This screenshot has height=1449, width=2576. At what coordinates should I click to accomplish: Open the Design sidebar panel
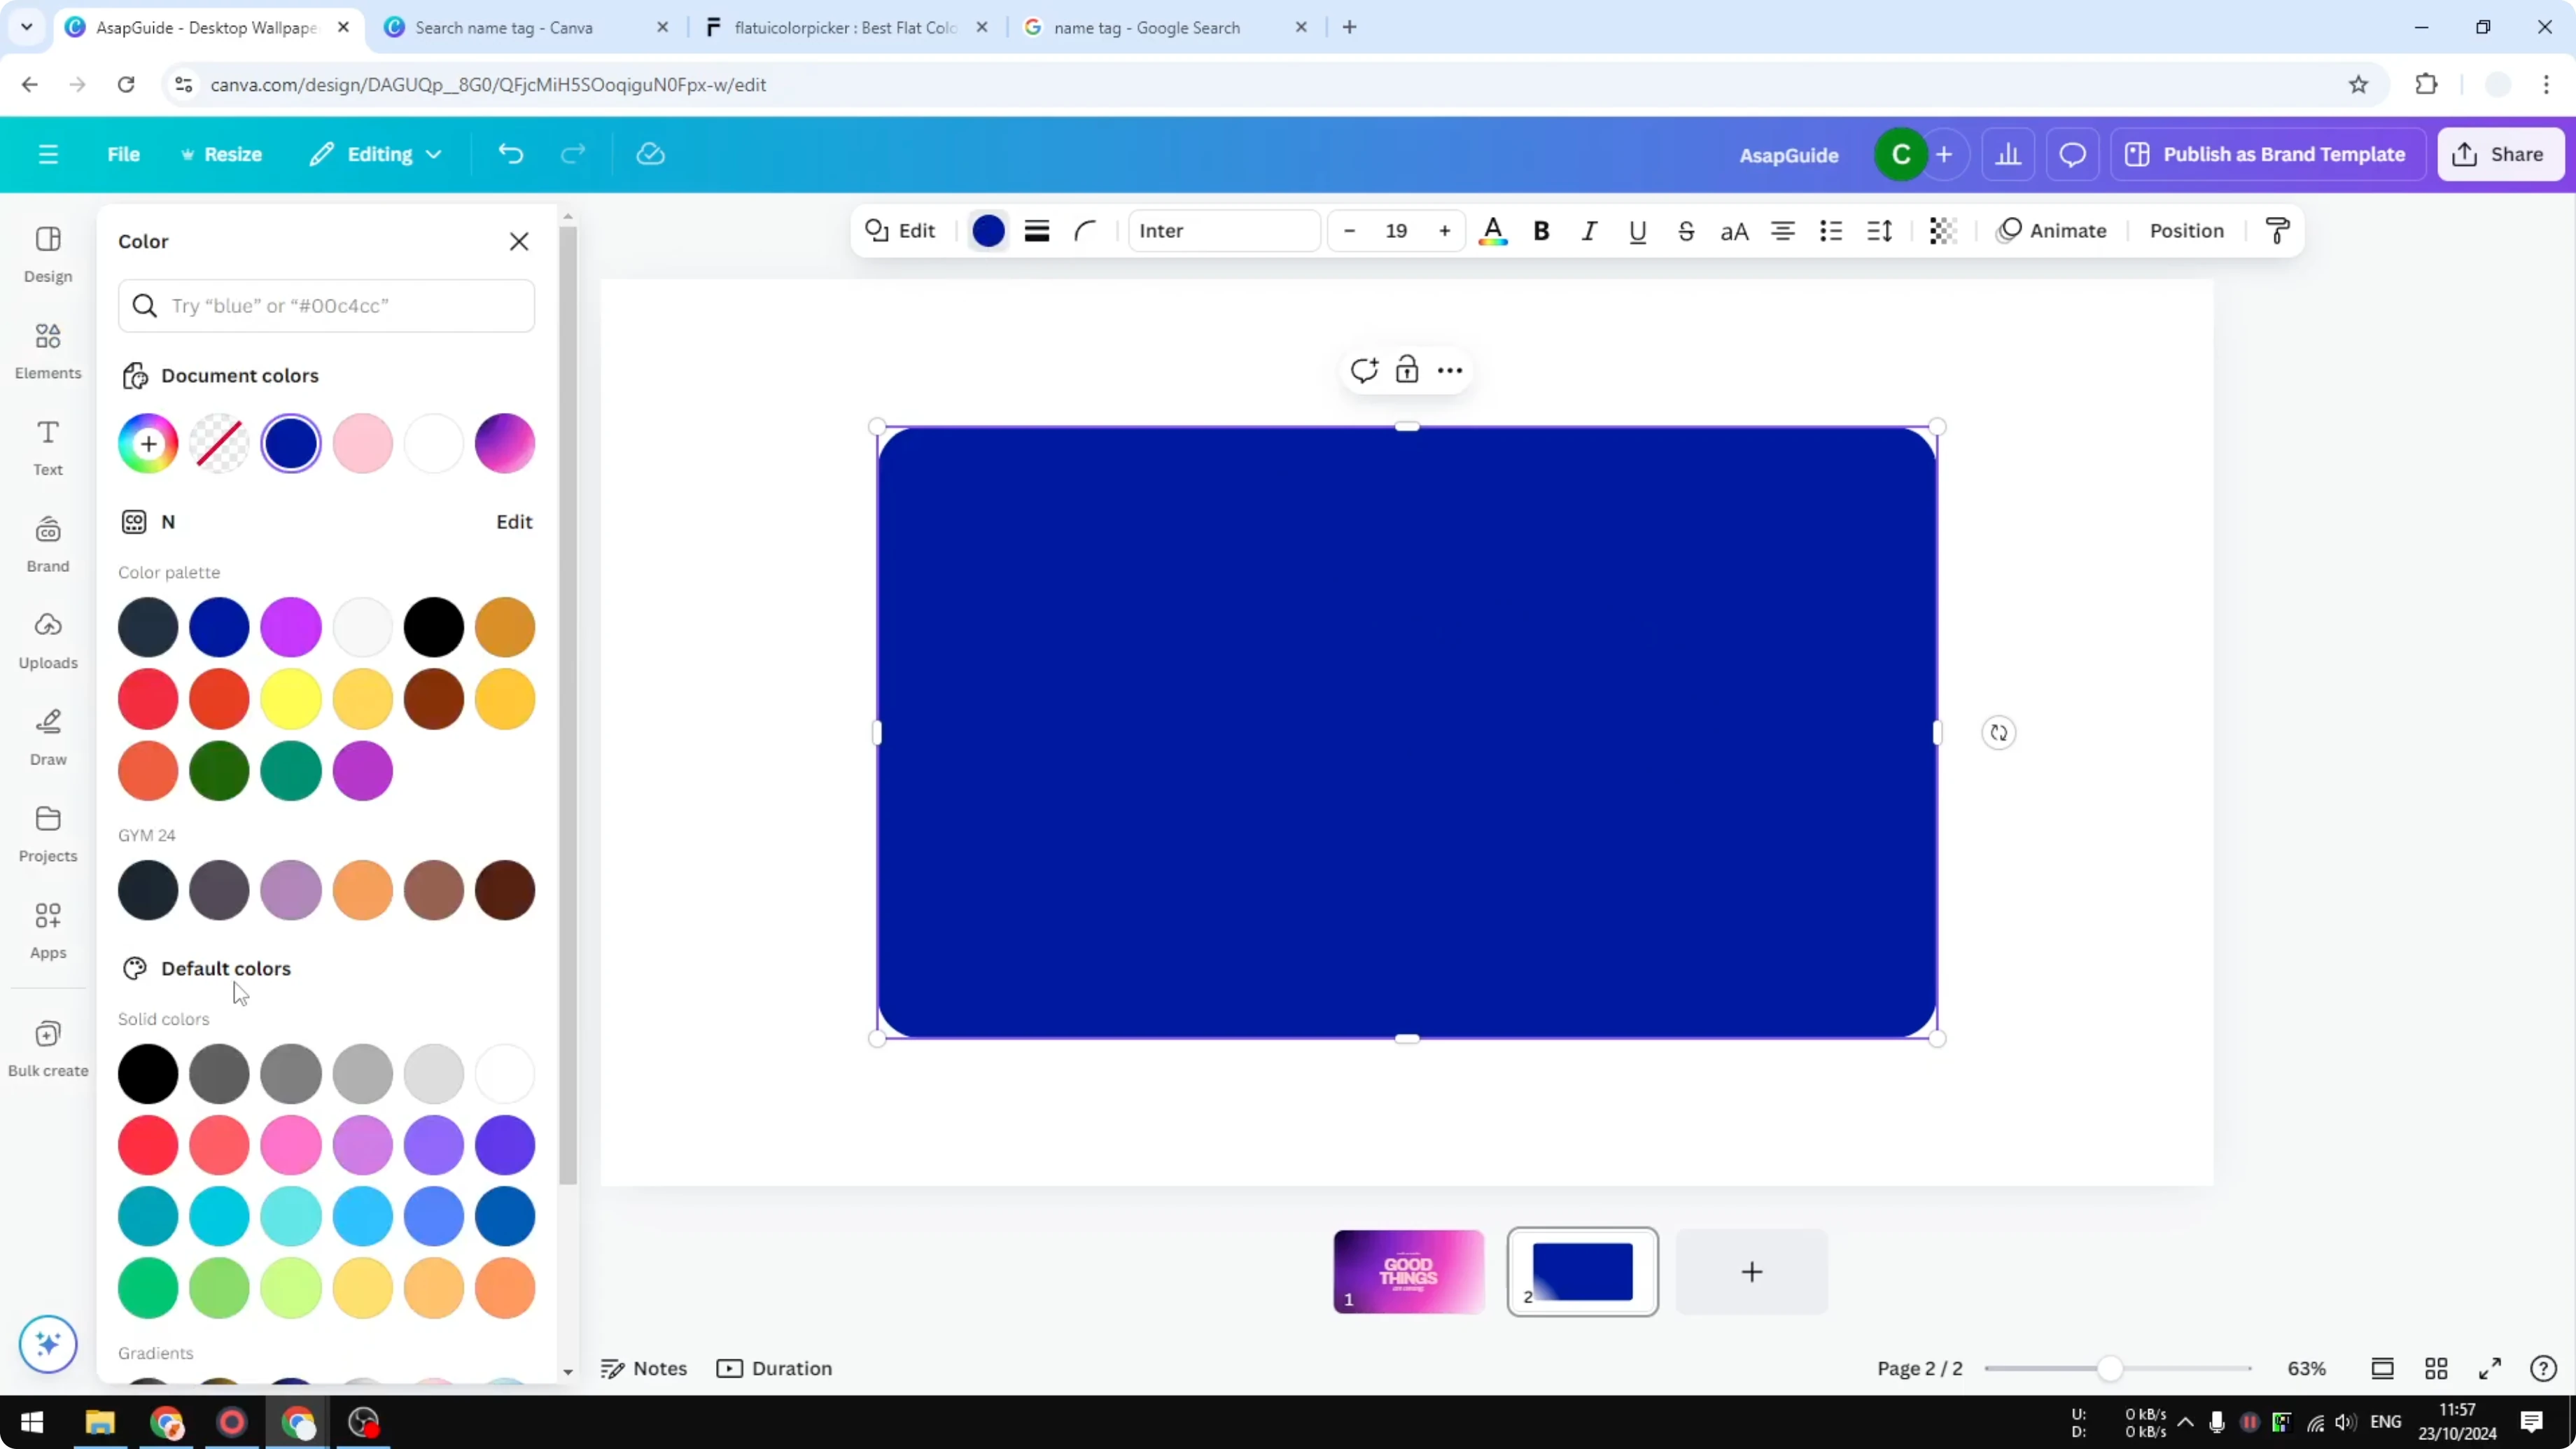tap(48, 254)
